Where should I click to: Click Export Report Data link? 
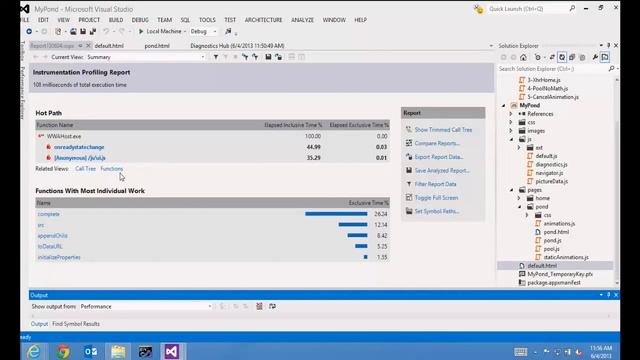click(439, 157)
